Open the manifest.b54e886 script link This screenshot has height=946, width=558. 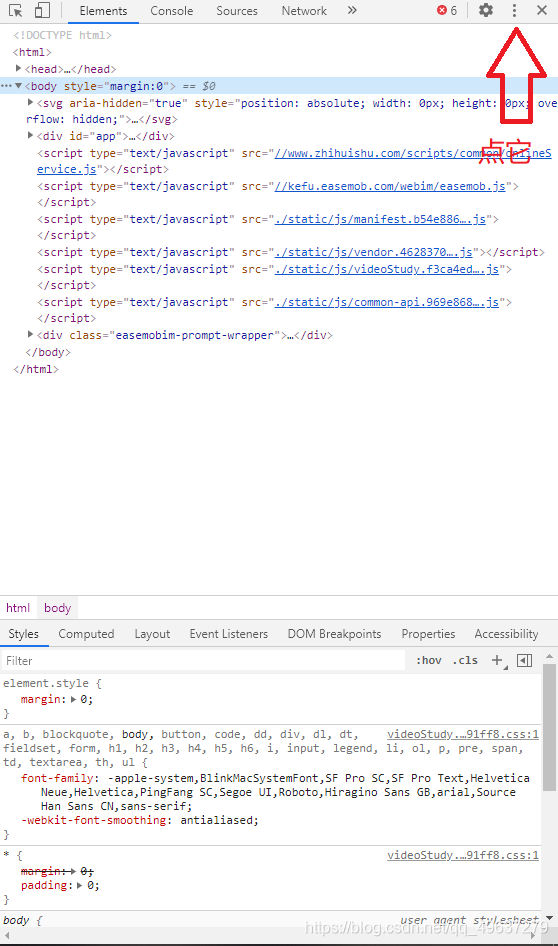click(380, 219)
